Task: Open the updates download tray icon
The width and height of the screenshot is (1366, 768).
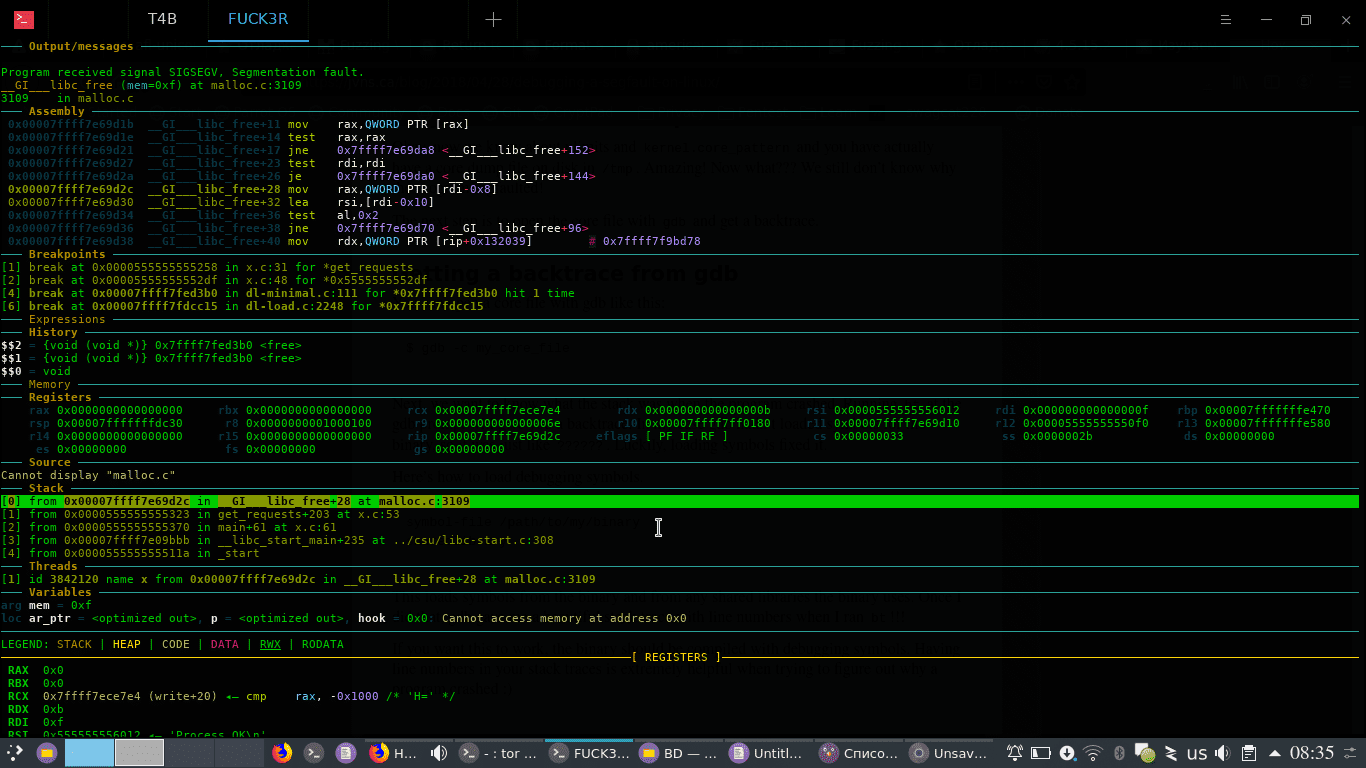Action: pyautogui.click(x=1067, y=753)
